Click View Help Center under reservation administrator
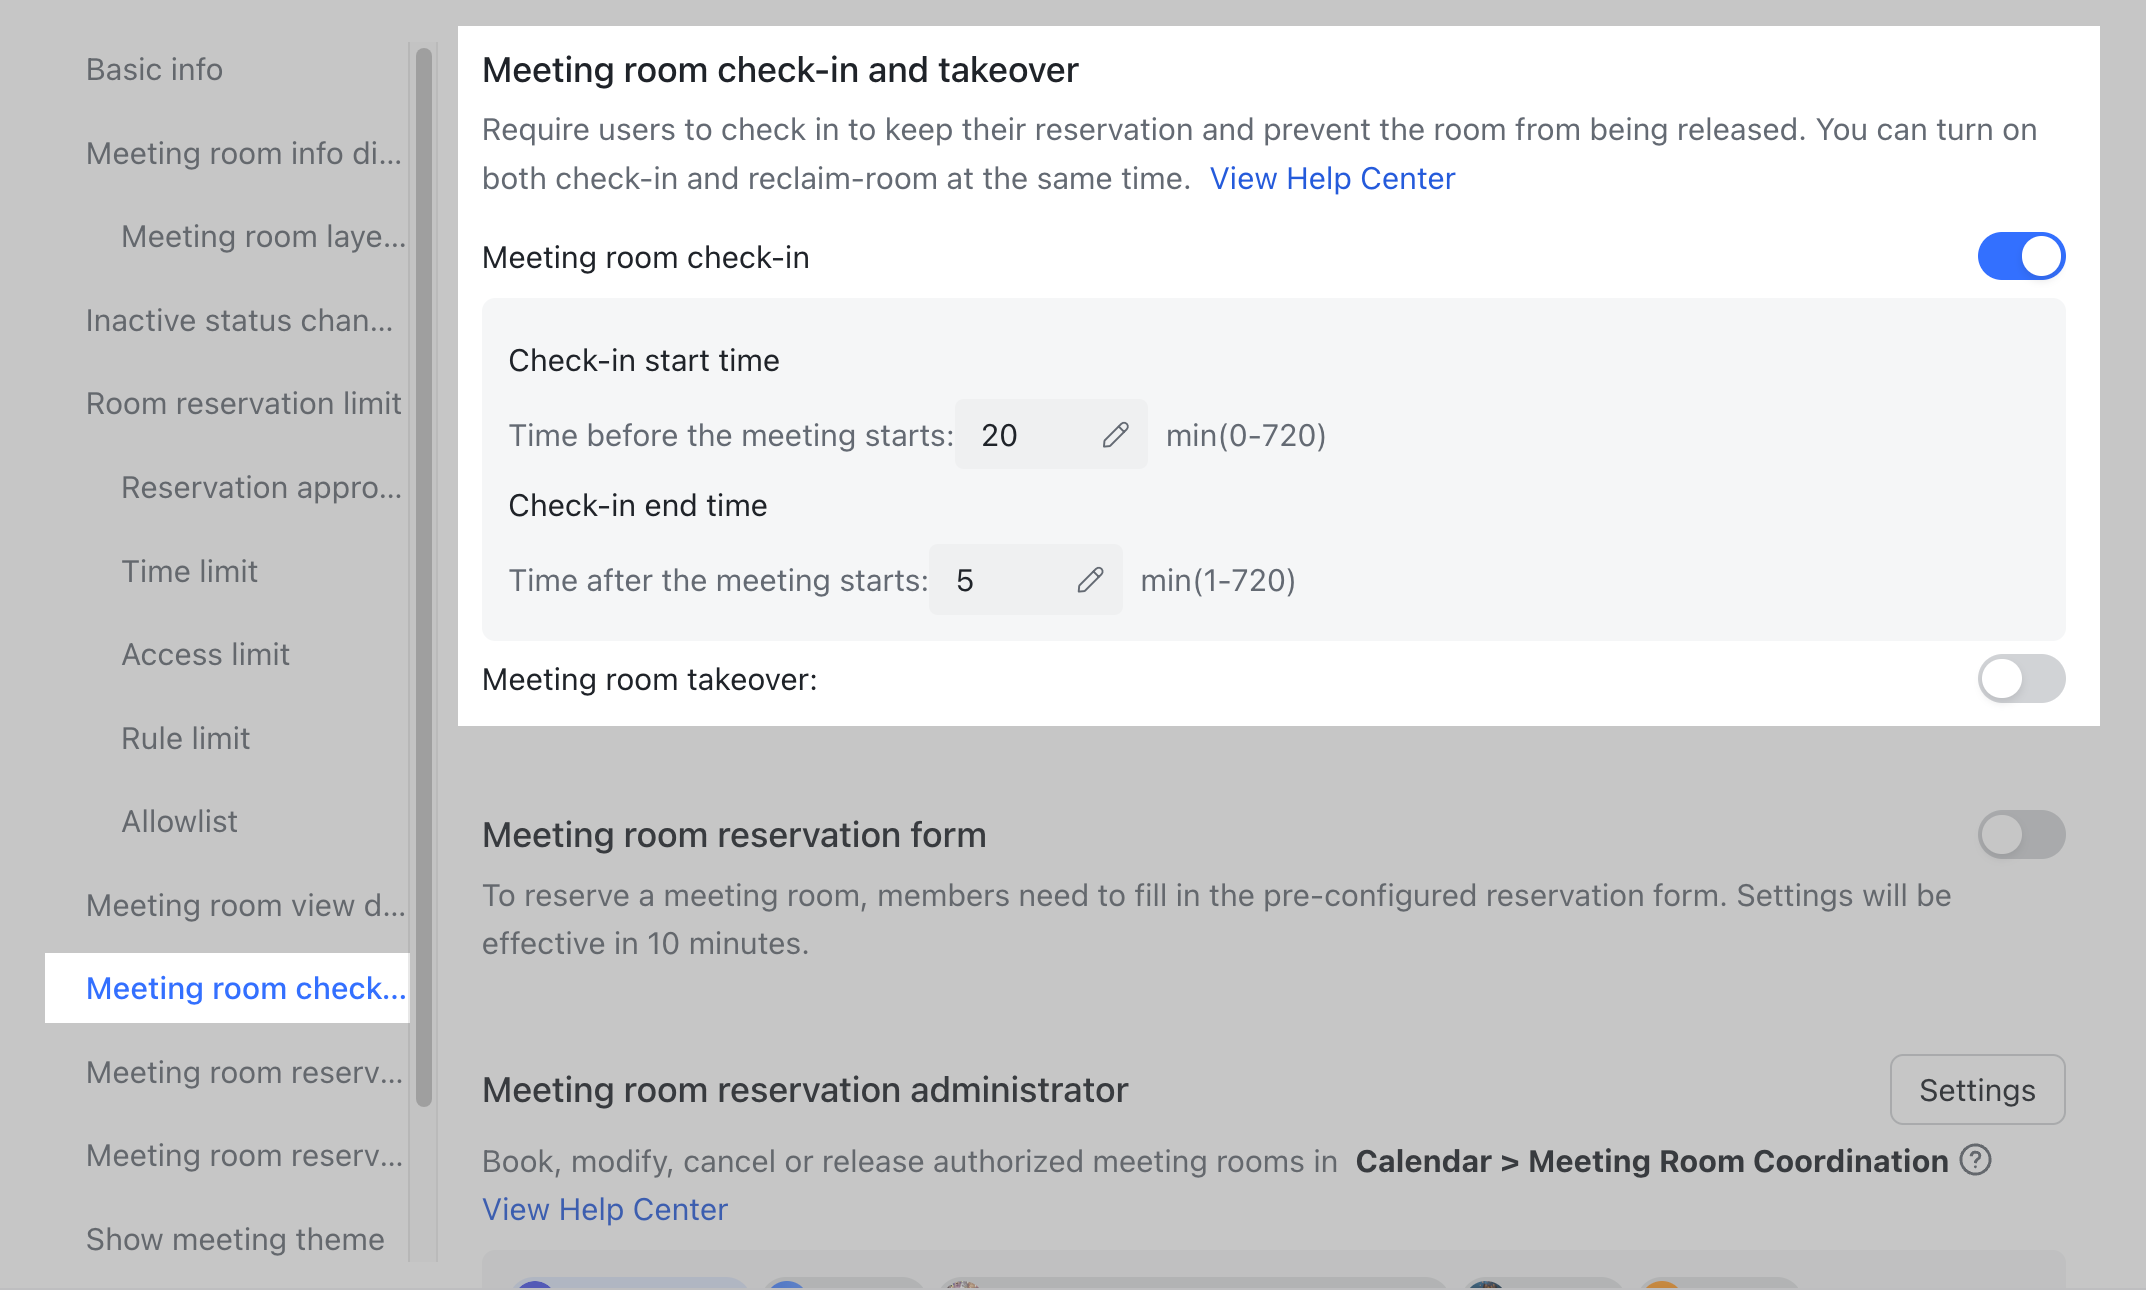 tap(604, 1208)
